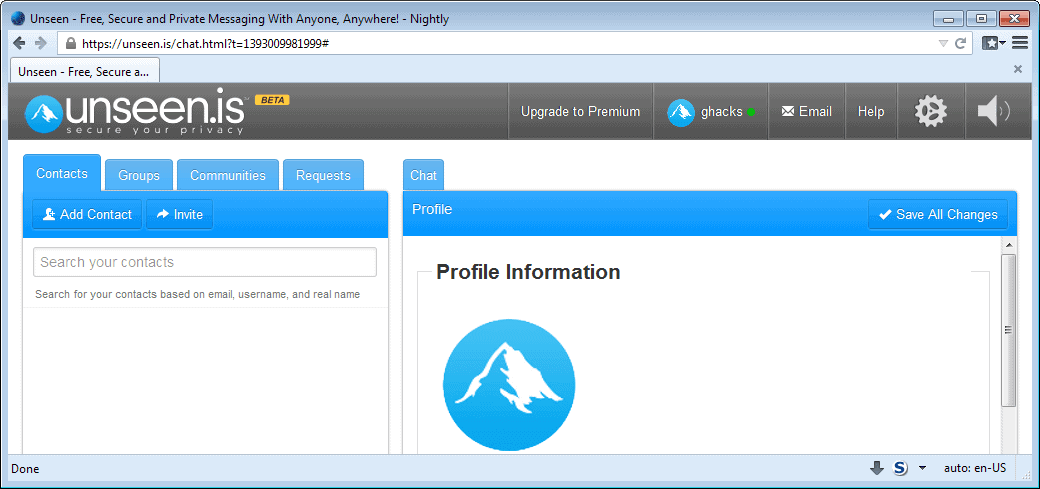
Task: Open the browser hamburger menu
Action: (x=1019, y=44)
